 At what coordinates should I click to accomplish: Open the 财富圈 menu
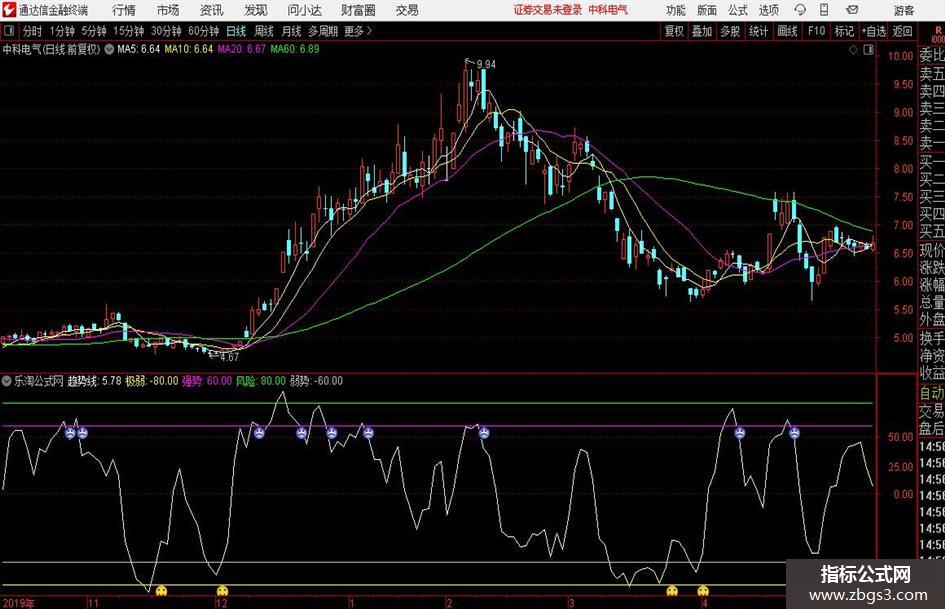(359, 10)
